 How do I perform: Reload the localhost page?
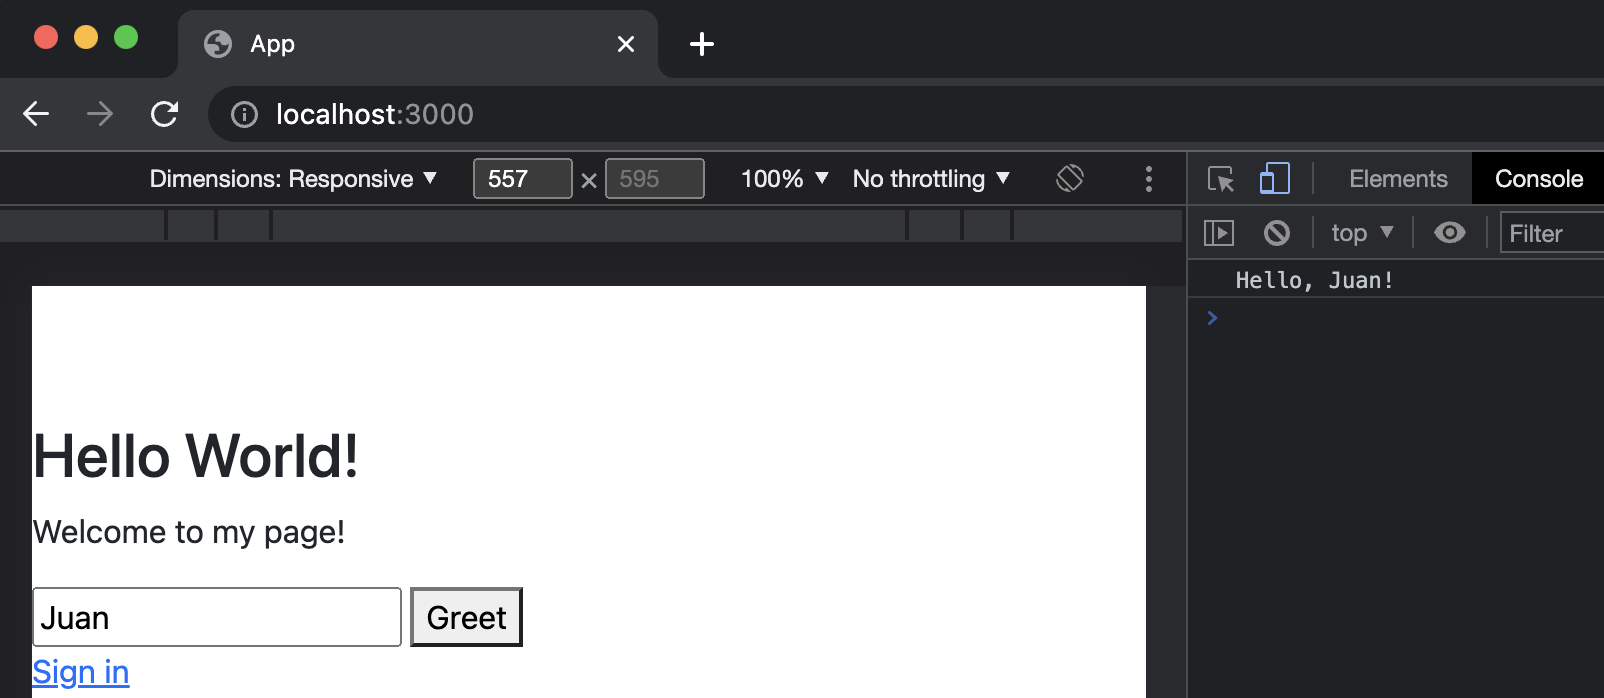click(x=164, y=114)
